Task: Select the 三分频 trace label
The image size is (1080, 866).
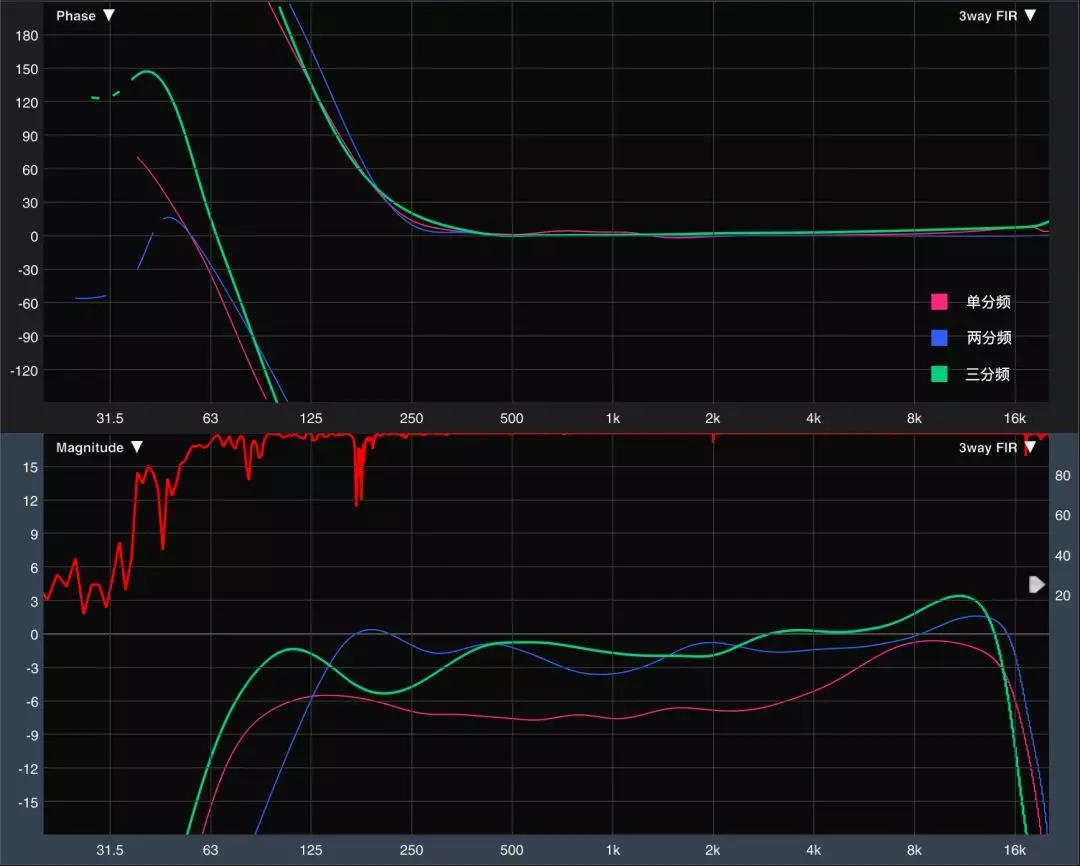Action: pos(988,374)
